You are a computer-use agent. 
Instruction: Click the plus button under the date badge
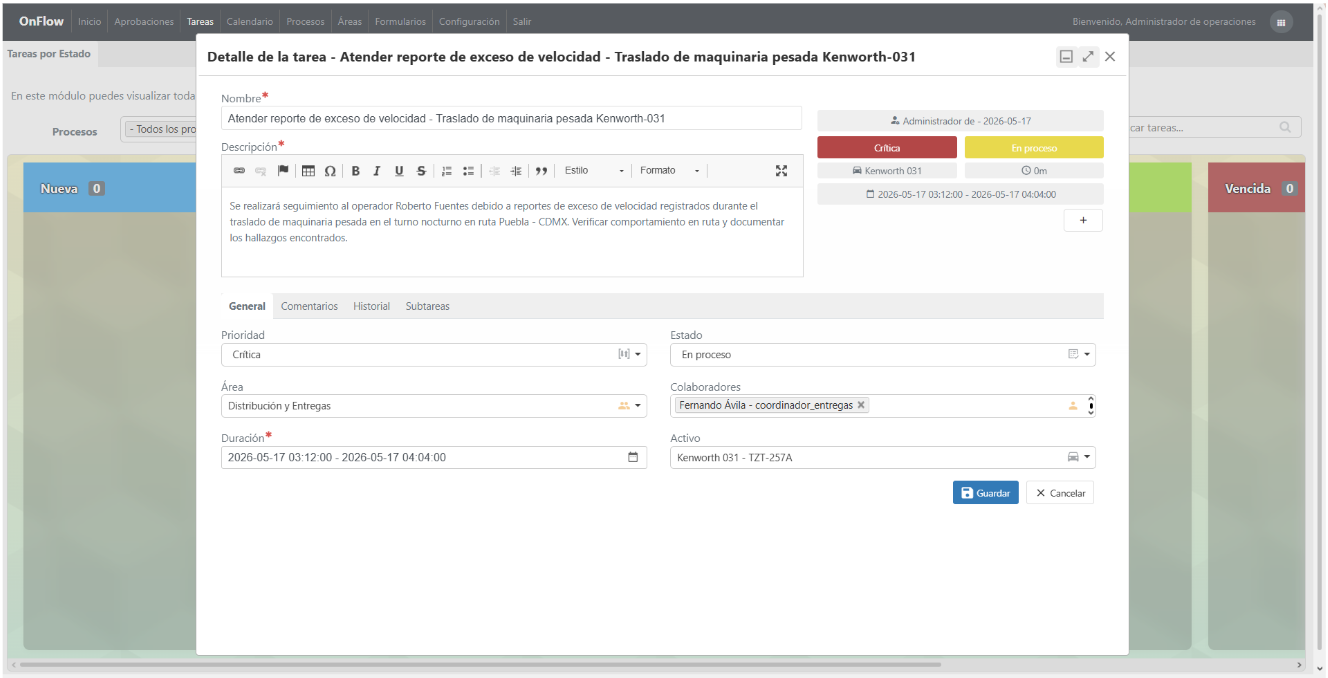point(1083,220)
